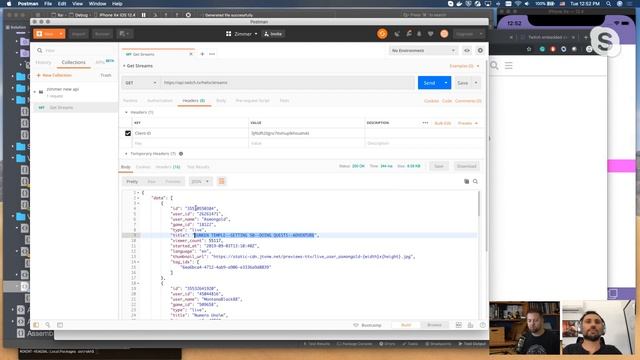Open the Send button dropdown arrow
This screenshot has width=640, height=360.
click(x=446, y=83)
